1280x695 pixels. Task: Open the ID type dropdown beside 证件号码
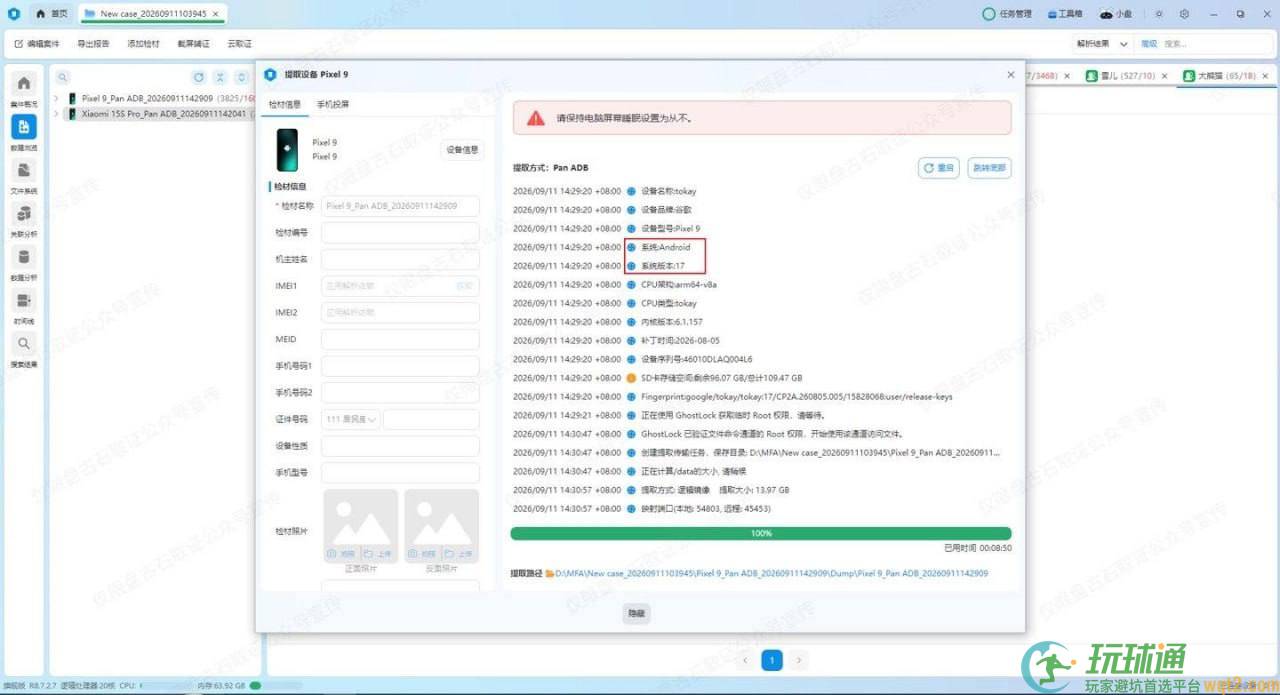click(x=350, y=420)
